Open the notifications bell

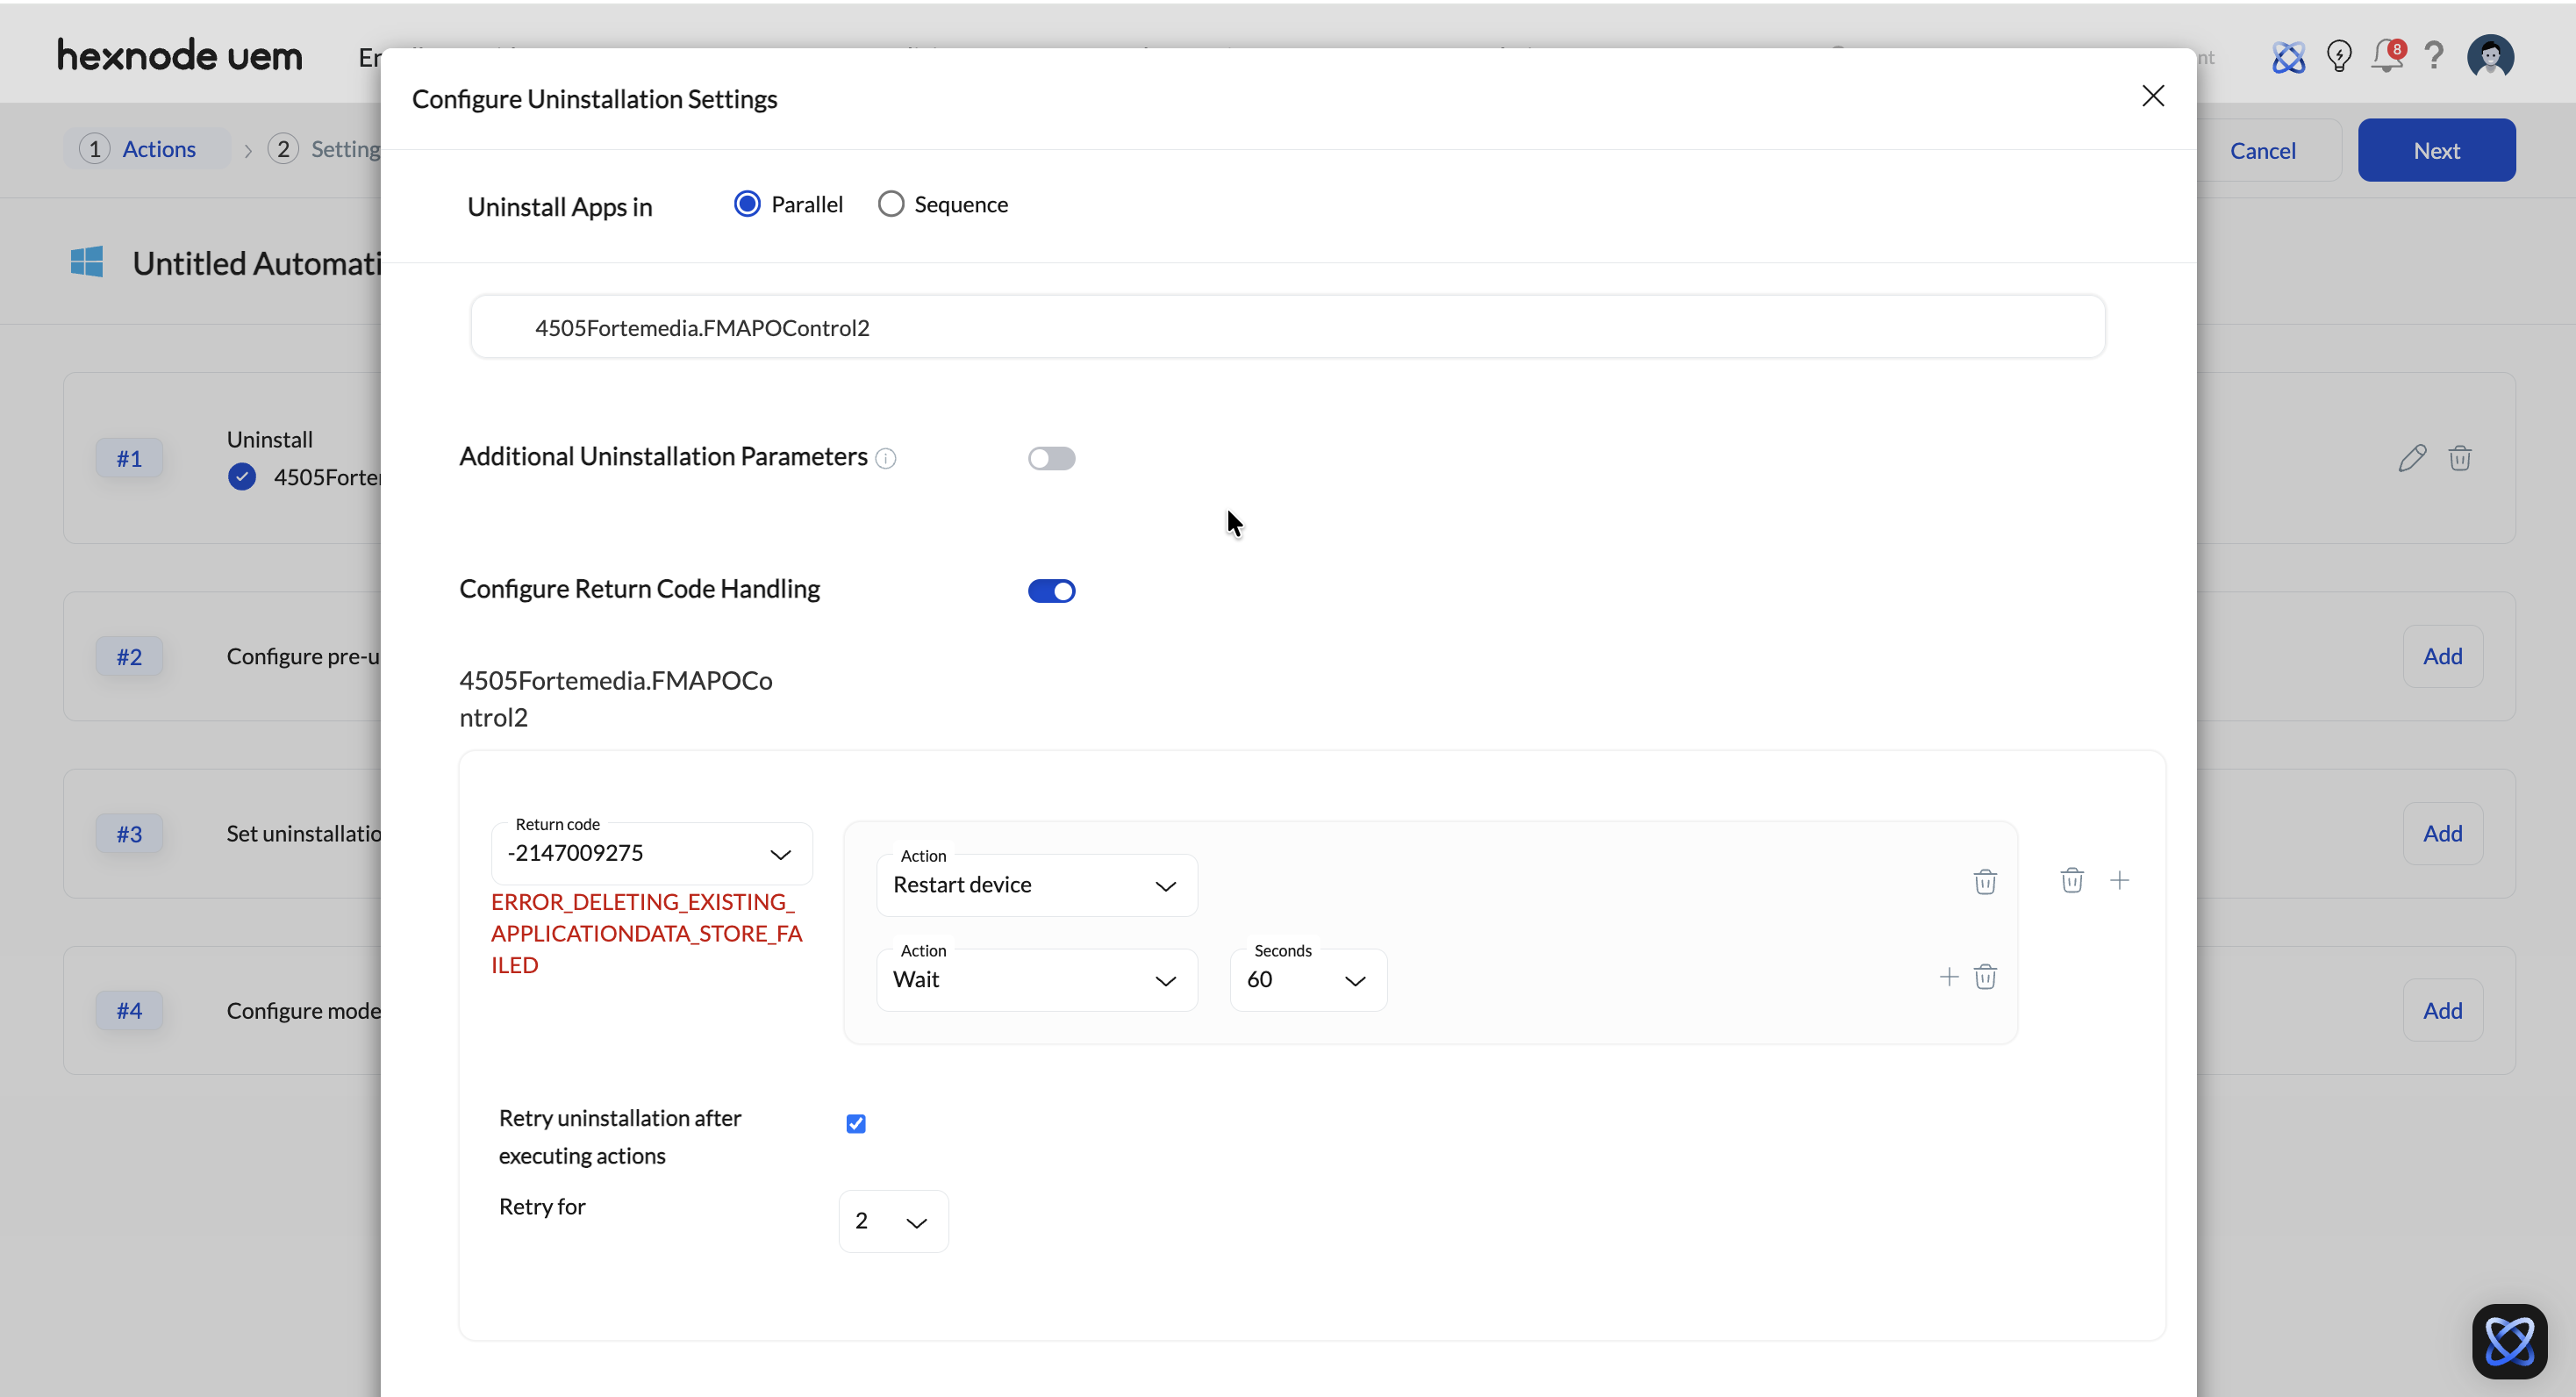coord(2387,56)
